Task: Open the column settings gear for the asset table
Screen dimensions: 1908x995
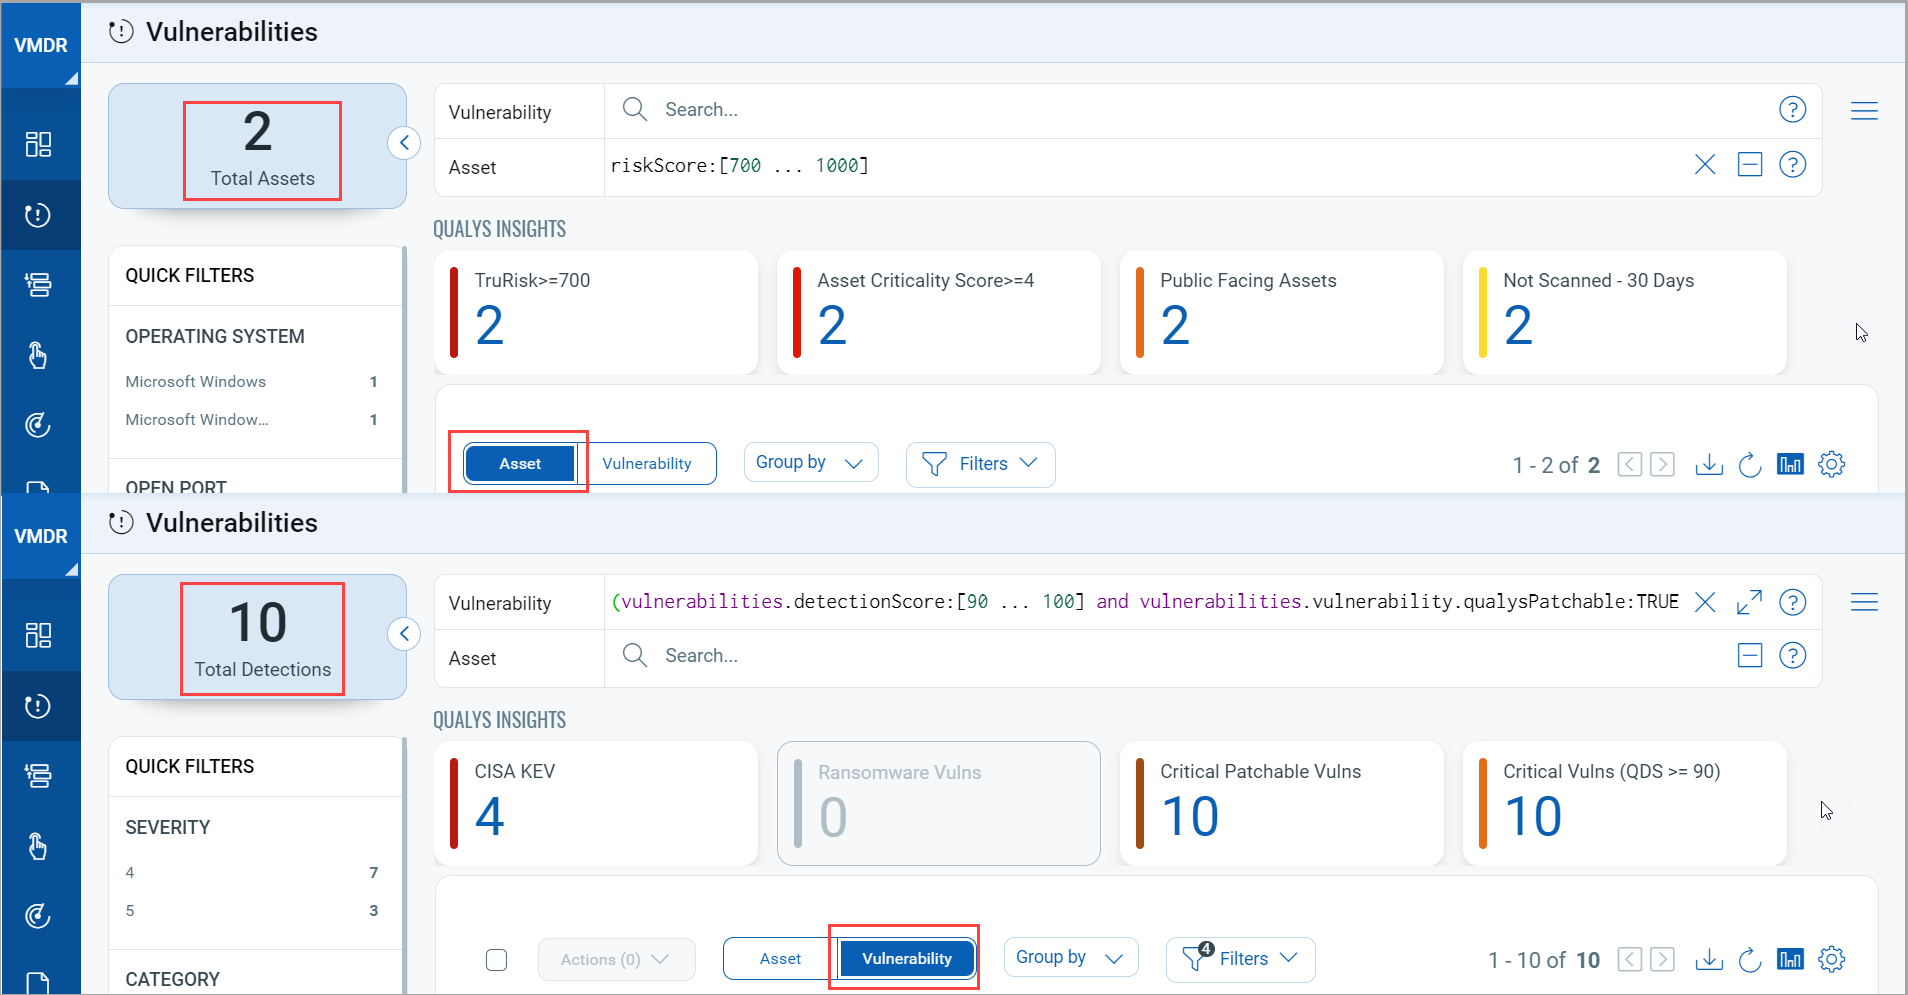Action: (x=1833, y=464)
